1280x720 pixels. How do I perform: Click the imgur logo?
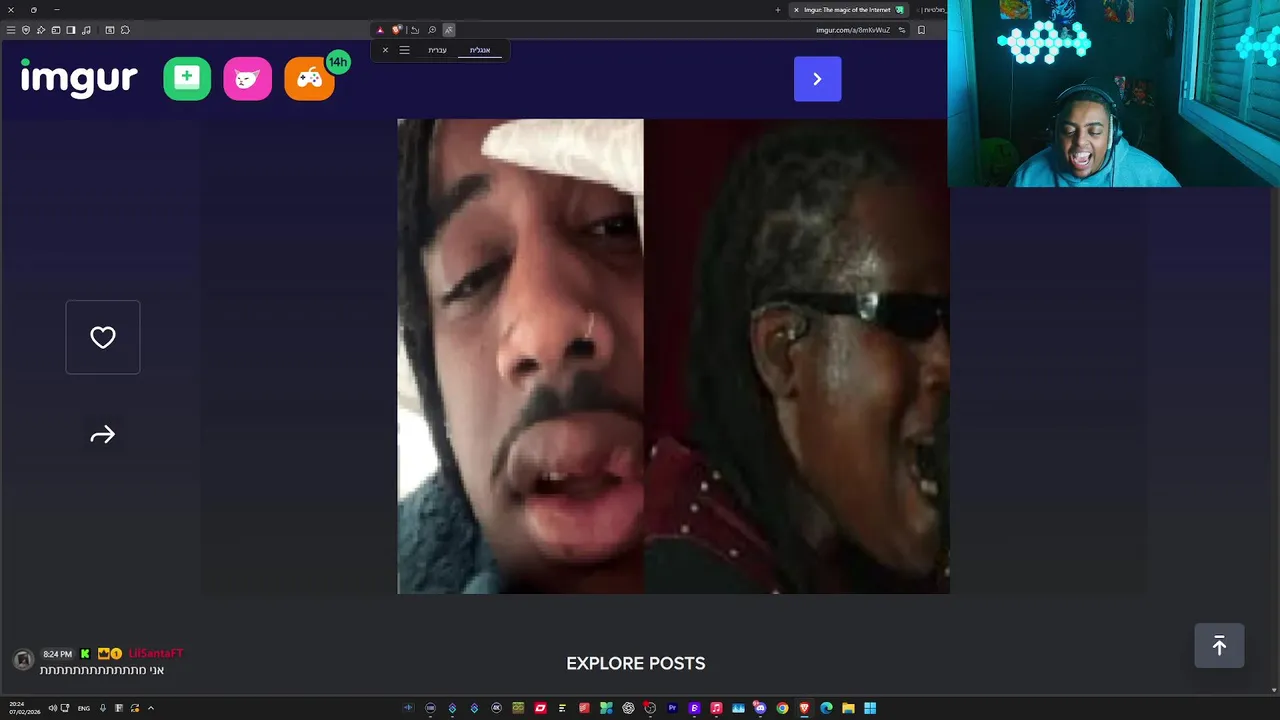tap(79, 78)
